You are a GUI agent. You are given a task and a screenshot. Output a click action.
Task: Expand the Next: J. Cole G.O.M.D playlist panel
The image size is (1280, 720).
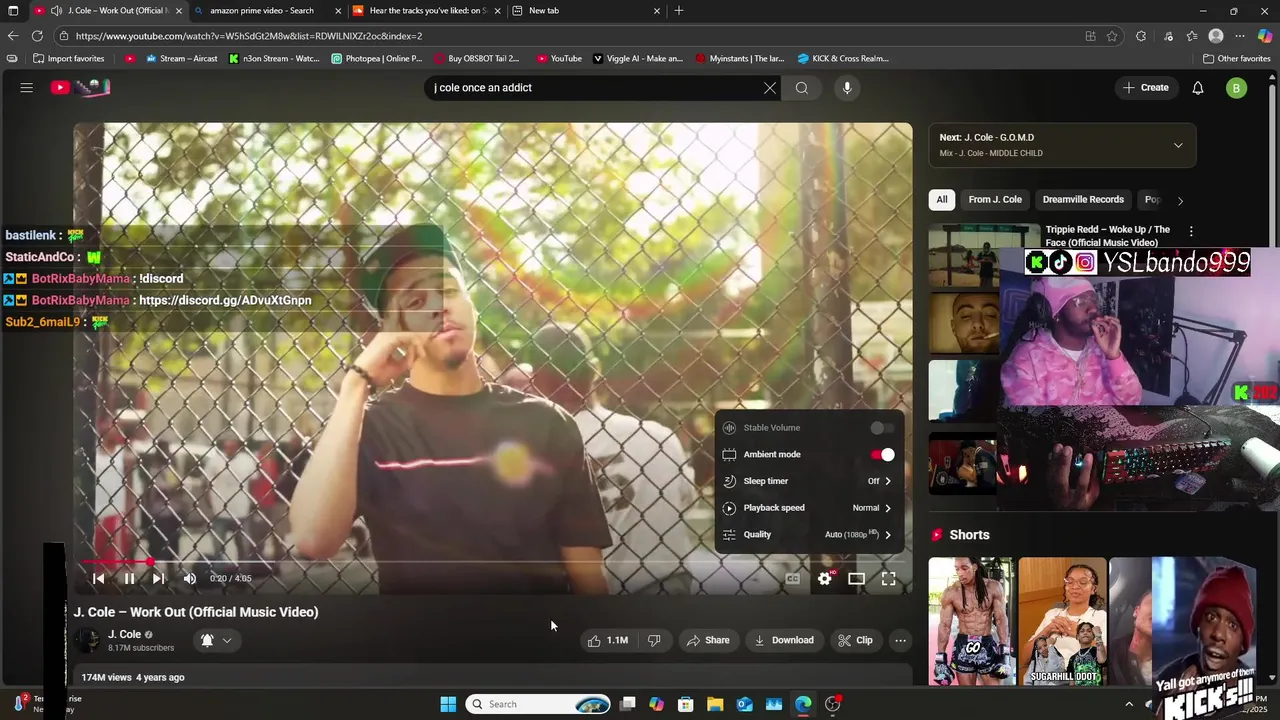coord(1062,145)
